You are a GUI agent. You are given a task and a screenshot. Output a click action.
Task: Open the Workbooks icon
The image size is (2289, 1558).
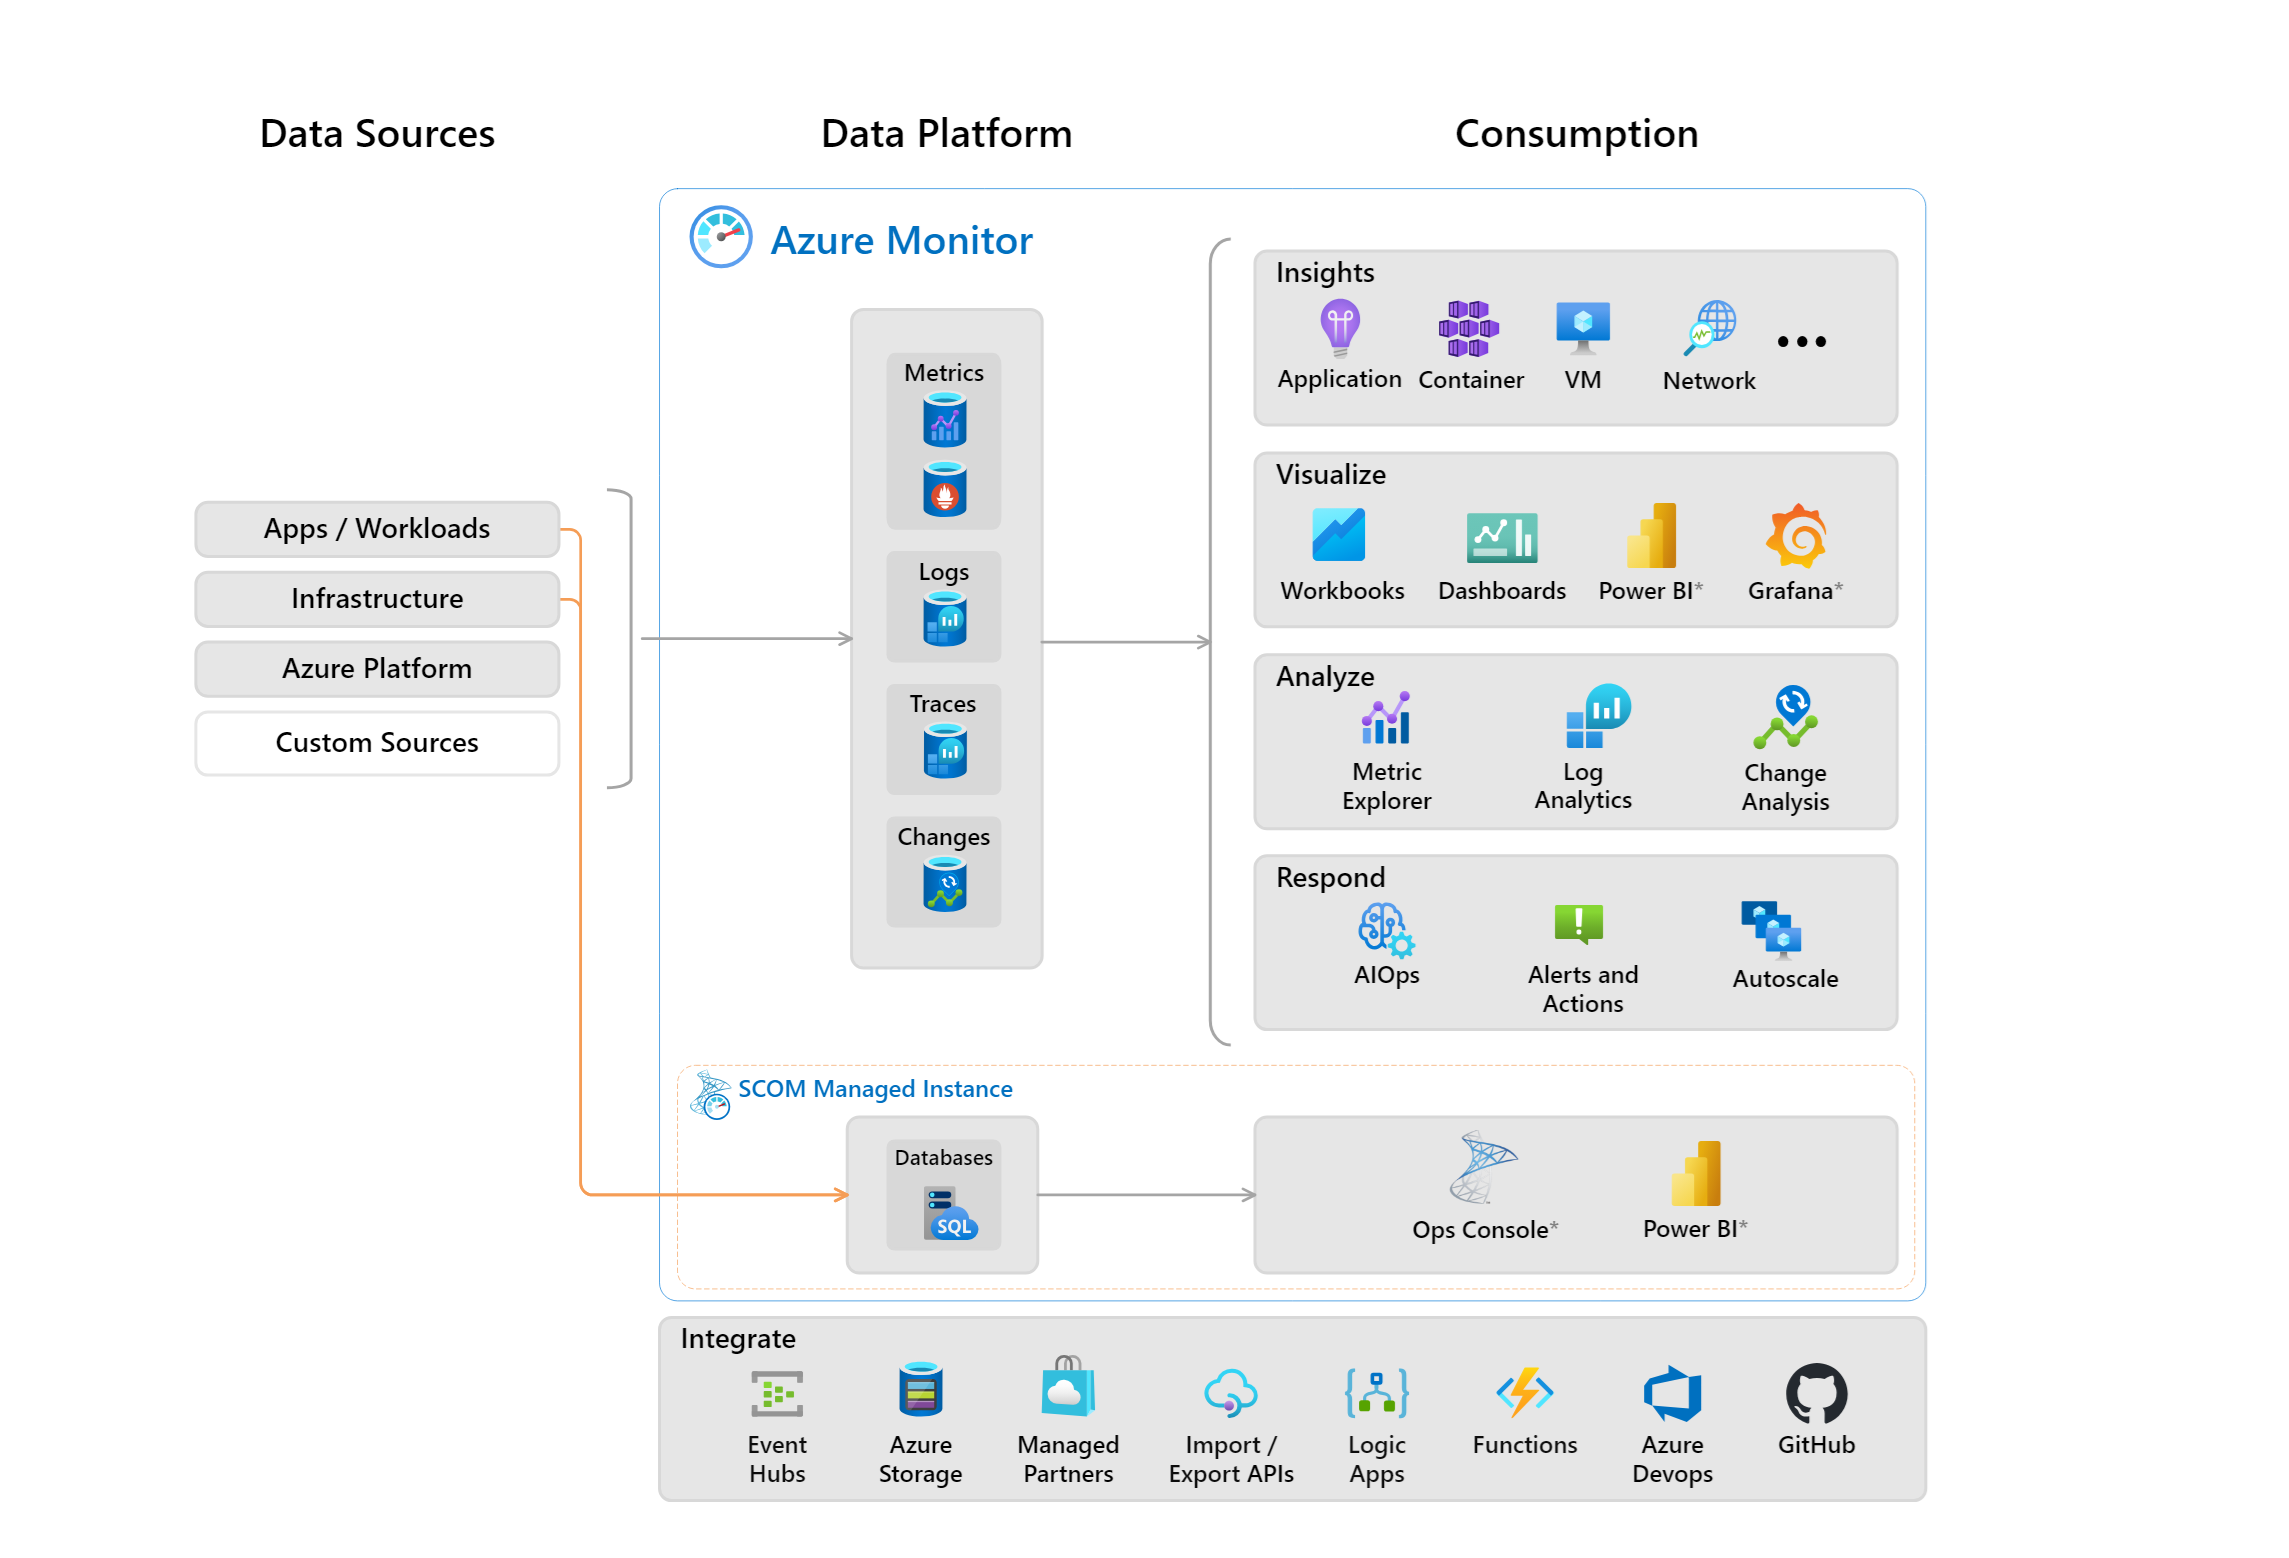pyautogui.click(x=1338, y=535)
